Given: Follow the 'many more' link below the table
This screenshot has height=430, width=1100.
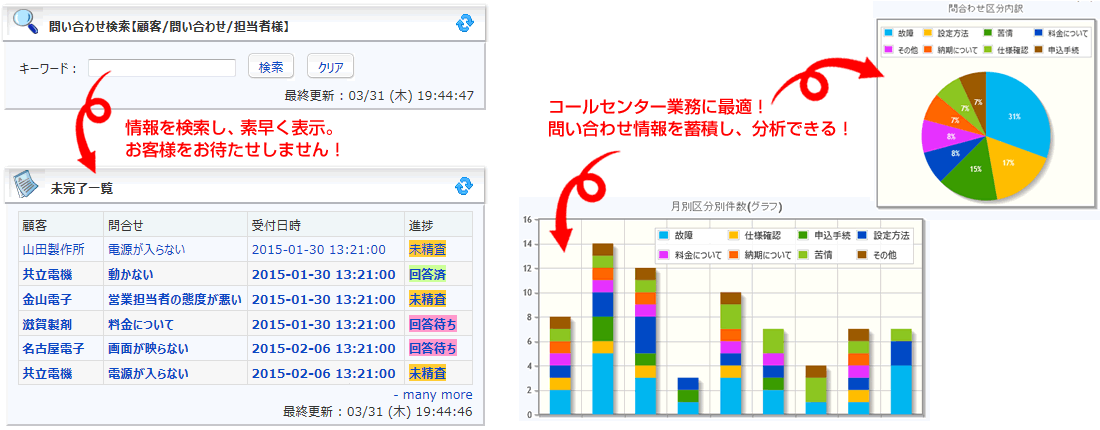Looking at the screenshot, I should click(435, 394).
